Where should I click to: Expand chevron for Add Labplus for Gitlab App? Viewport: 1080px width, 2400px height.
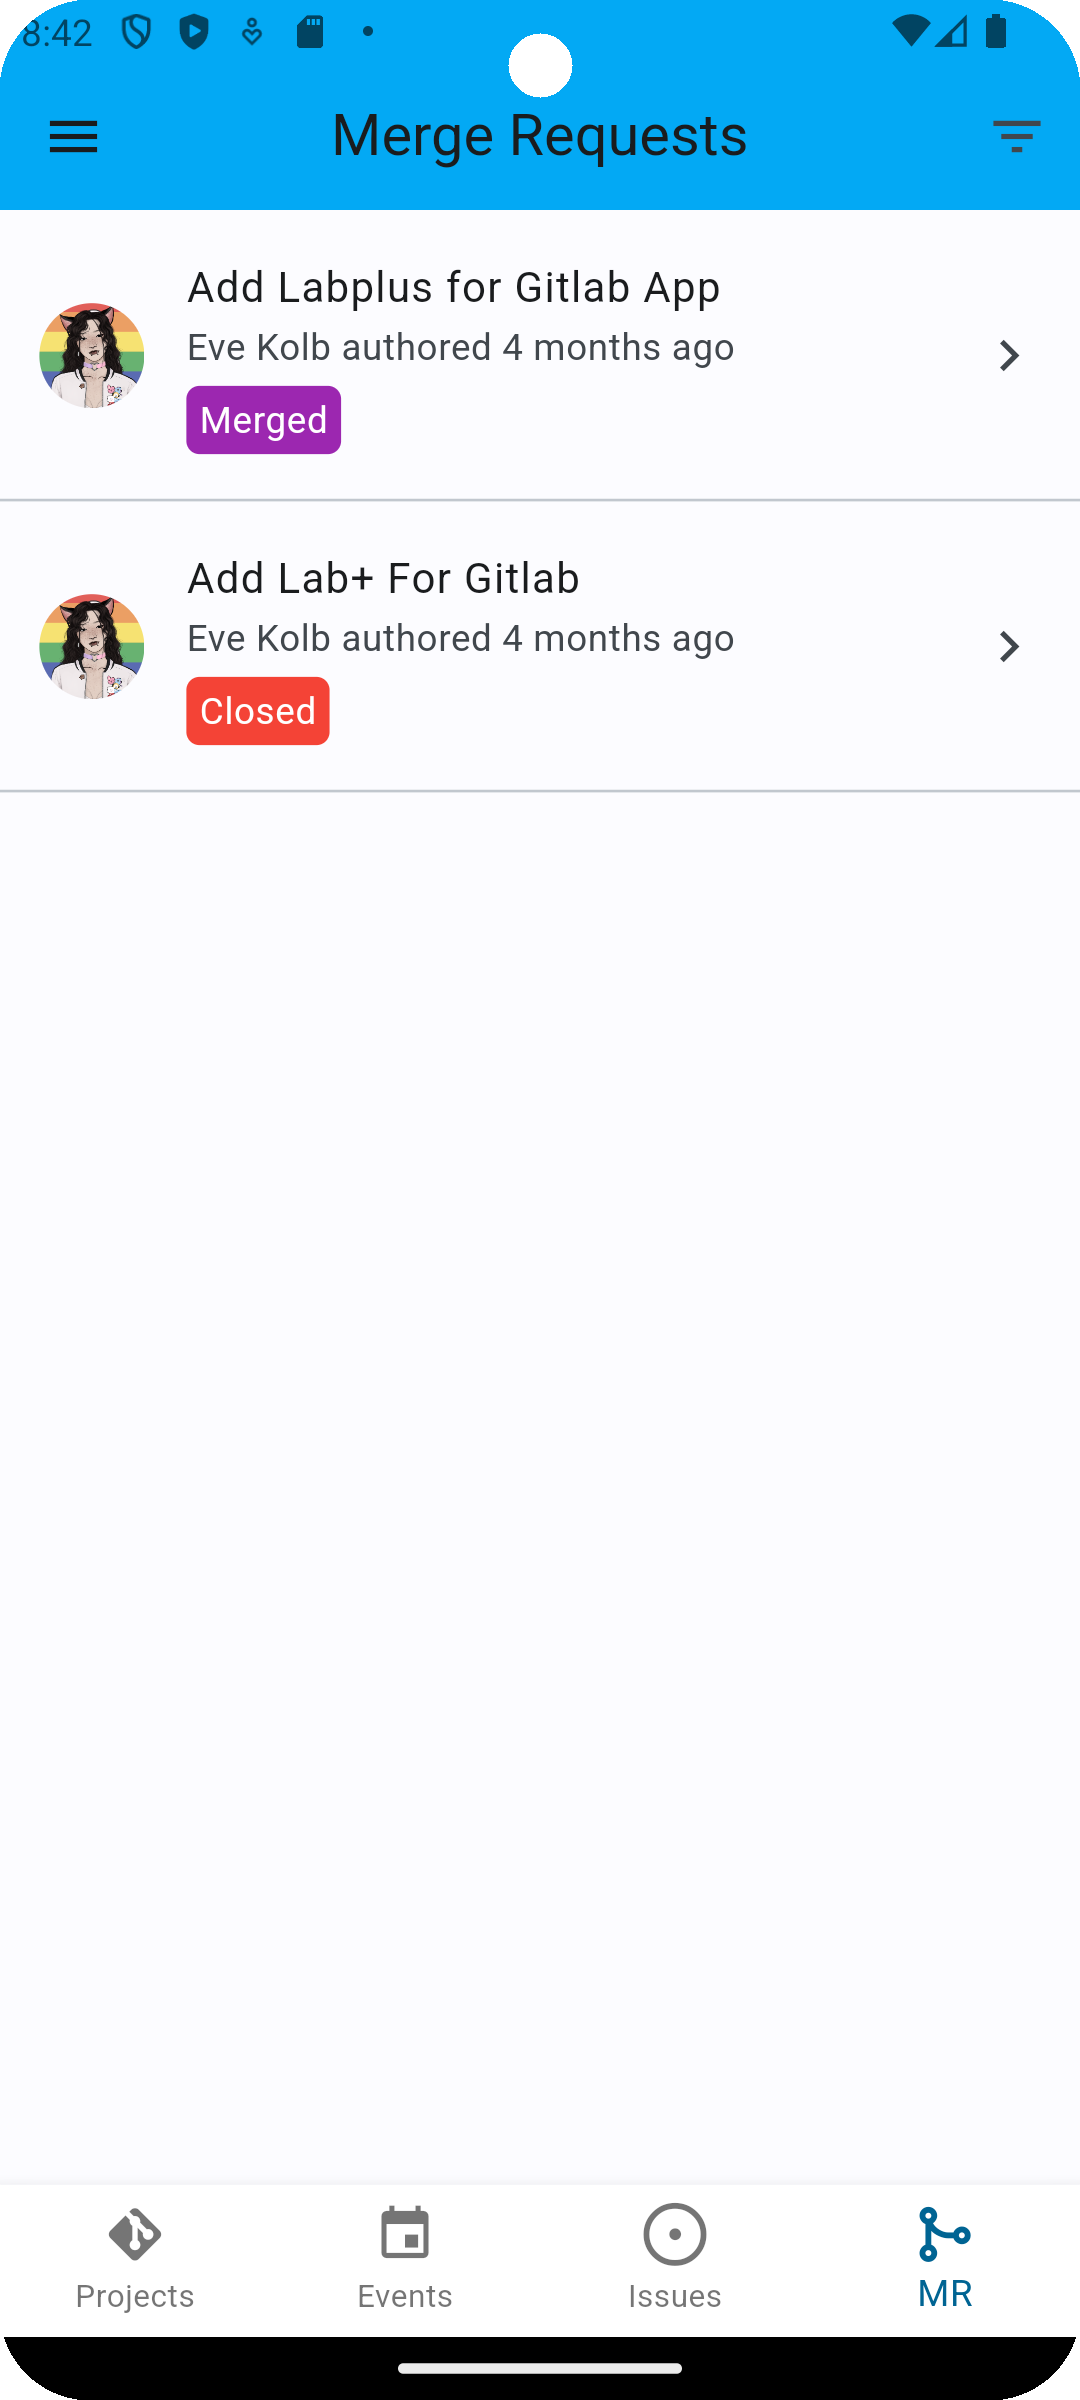click(1010, 355)
